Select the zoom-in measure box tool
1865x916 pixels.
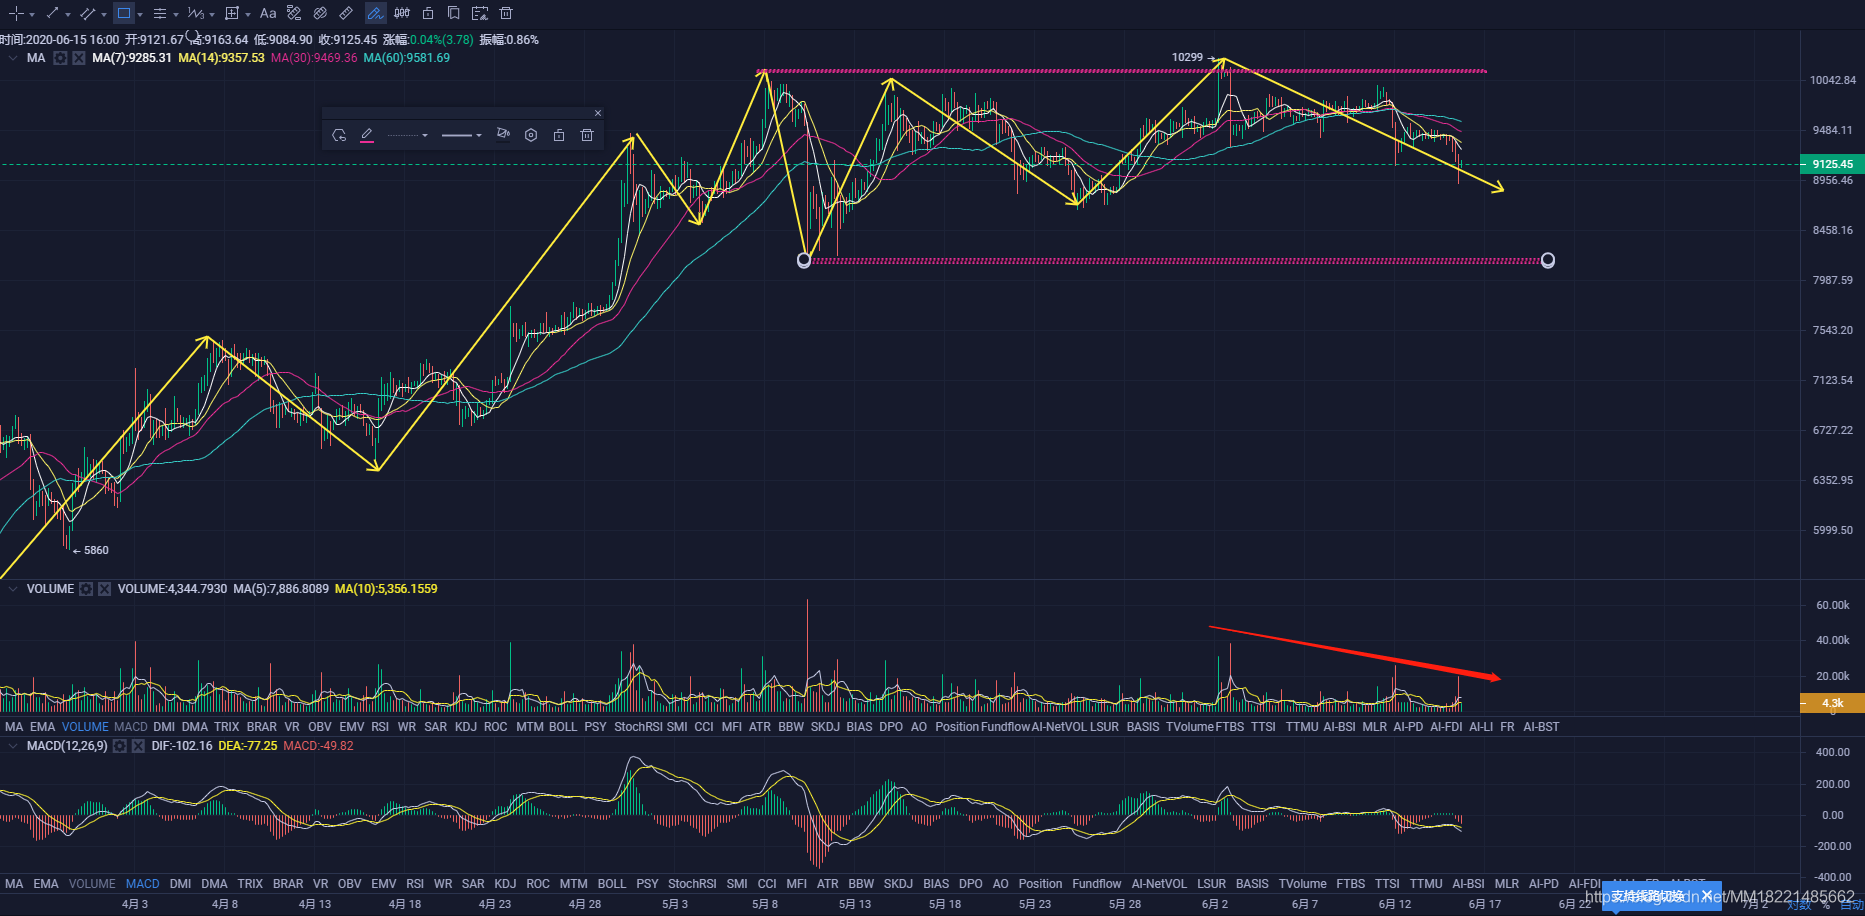point(232,13)
